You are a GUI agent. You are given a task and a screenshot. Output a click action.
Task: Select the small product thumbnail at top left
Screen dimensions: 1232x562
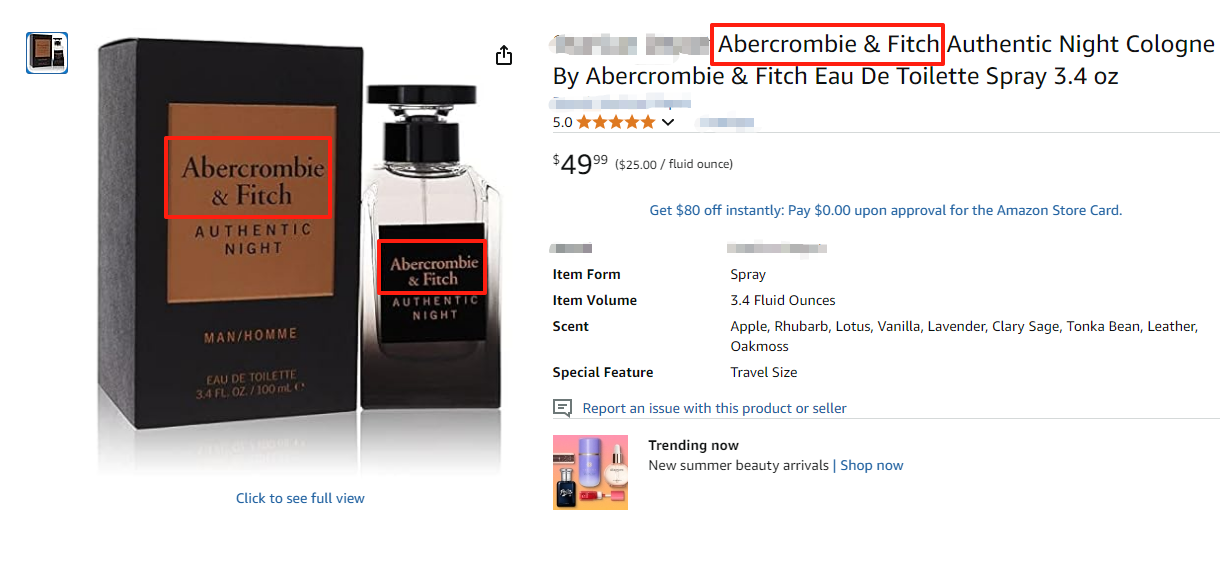tap(47, 53)
